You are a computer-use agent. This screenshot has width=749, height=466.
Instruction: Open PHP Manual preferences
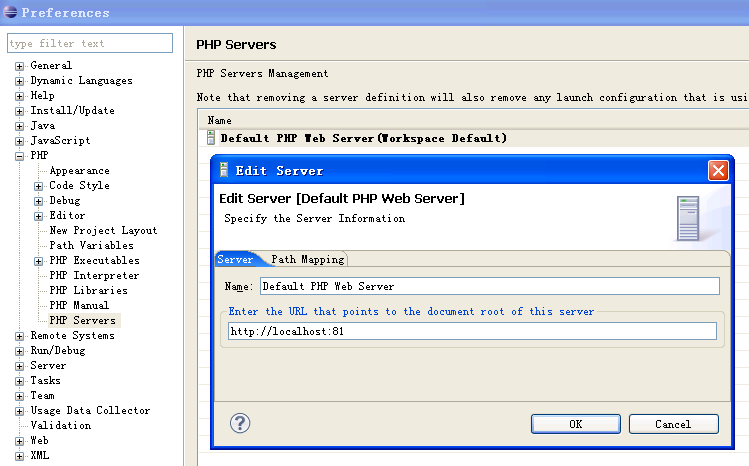79,305
